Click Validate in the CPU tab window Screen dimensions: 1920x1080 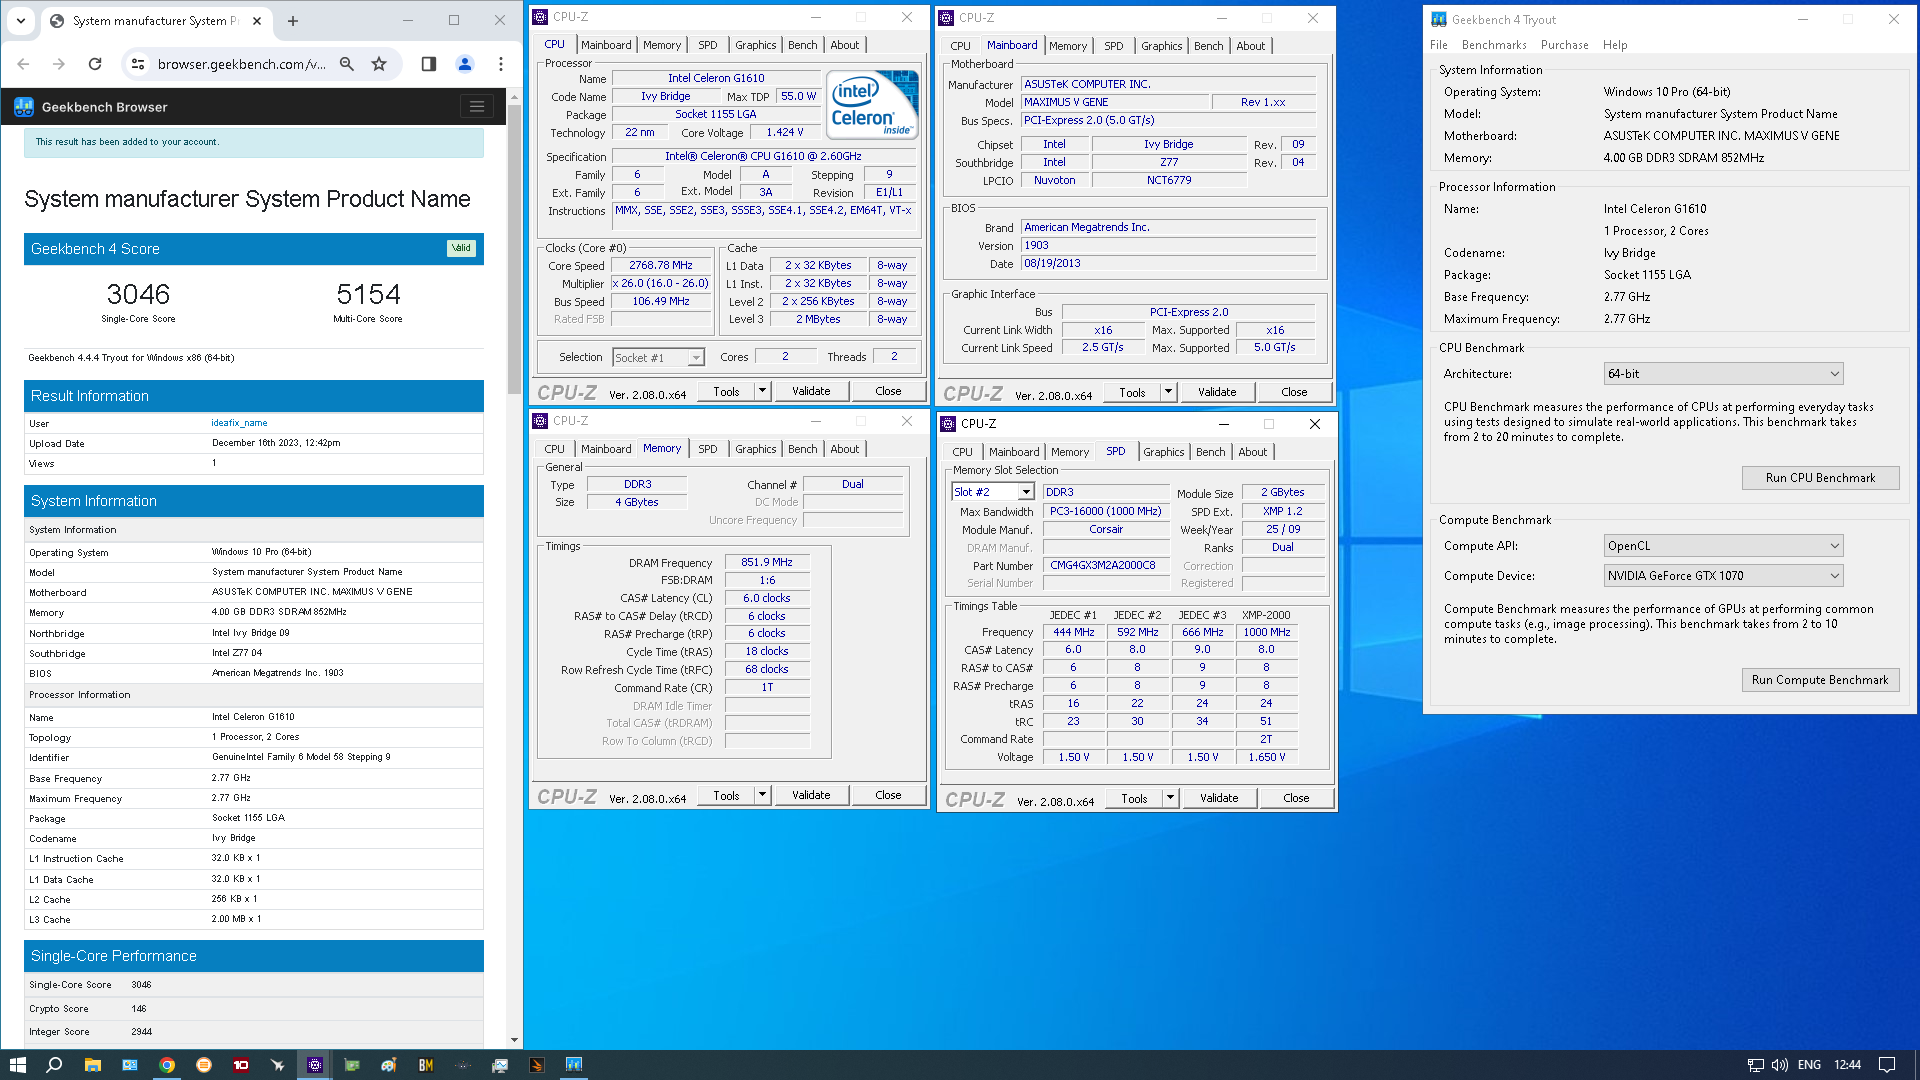811,392
